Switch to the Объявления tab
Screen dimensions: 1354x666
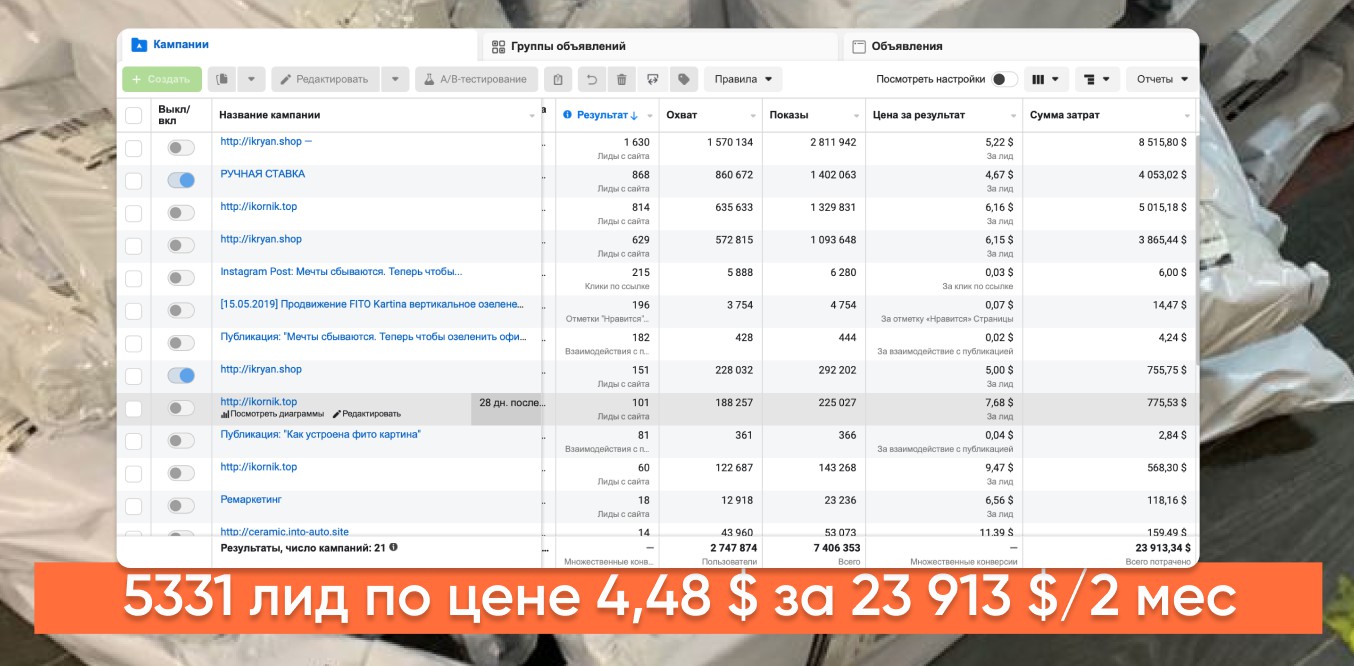point(1020,46)
